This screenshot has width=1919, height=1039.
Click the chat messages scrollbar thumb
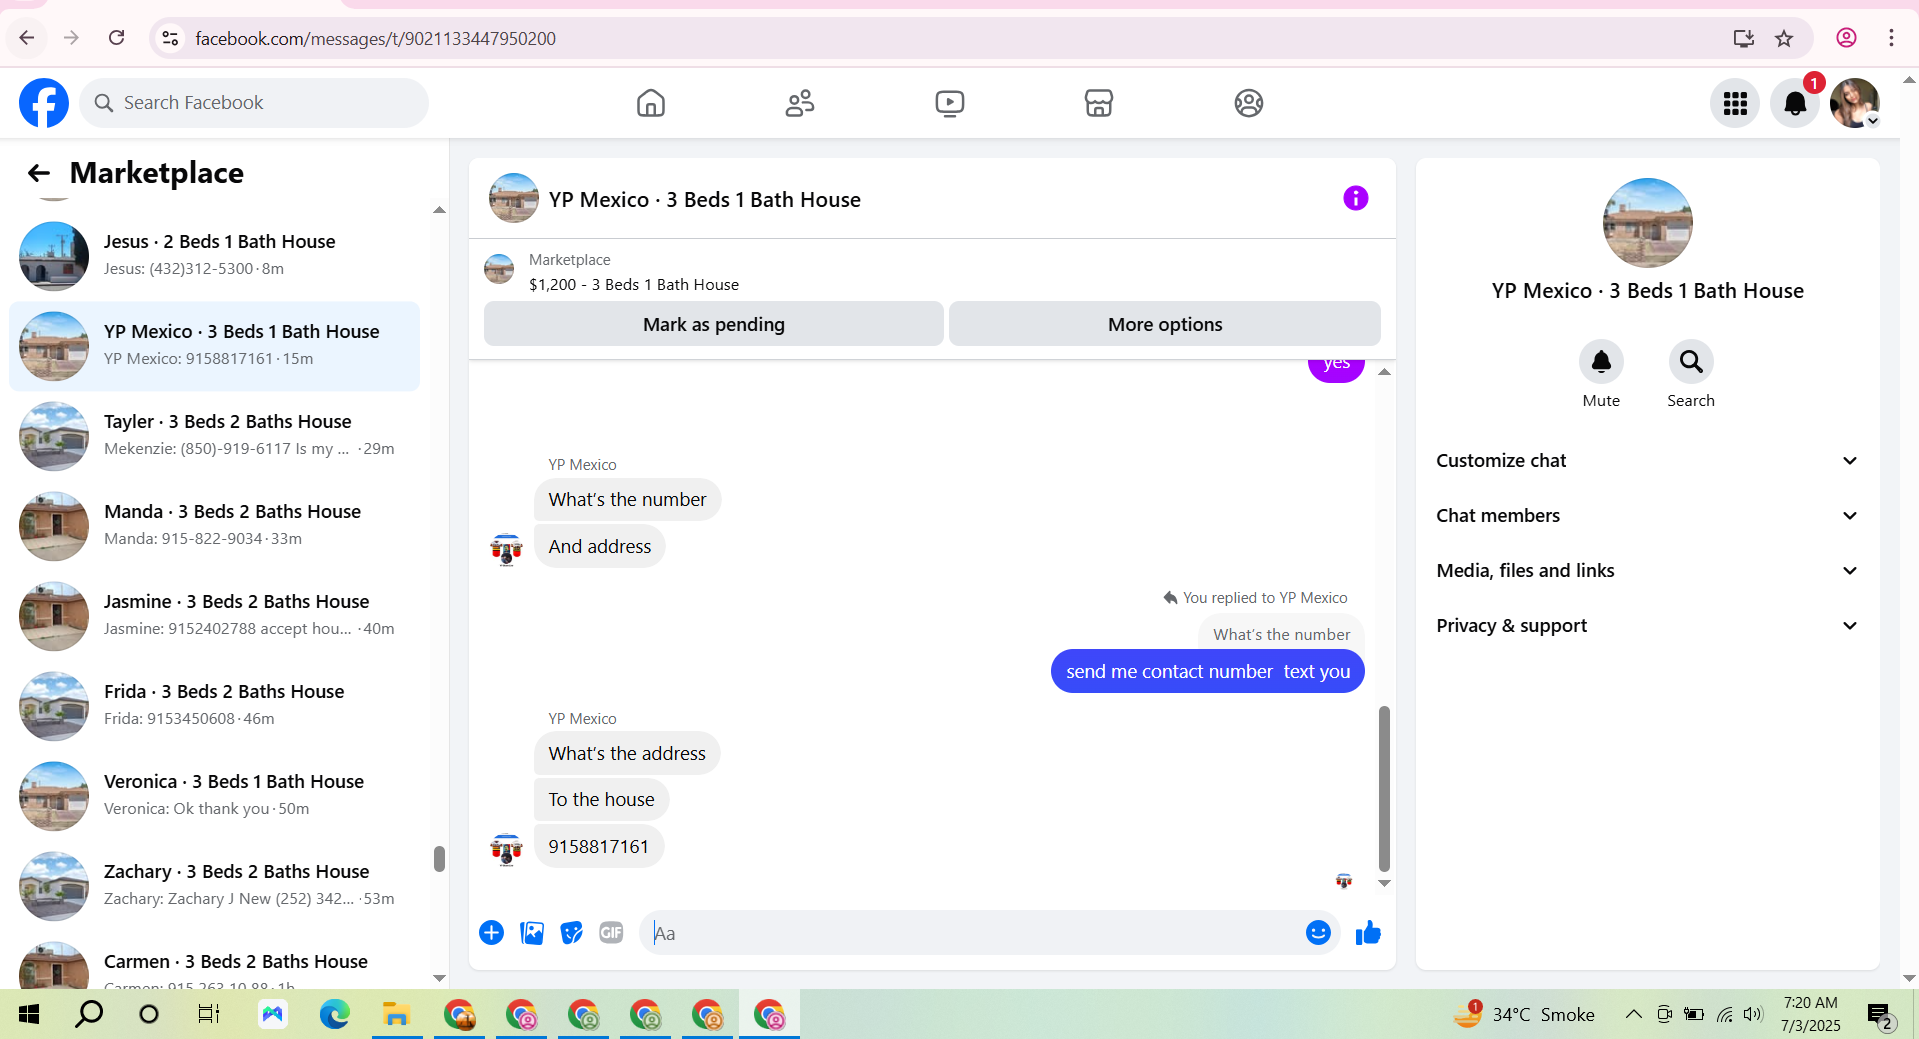click(x=1384, y=789)
